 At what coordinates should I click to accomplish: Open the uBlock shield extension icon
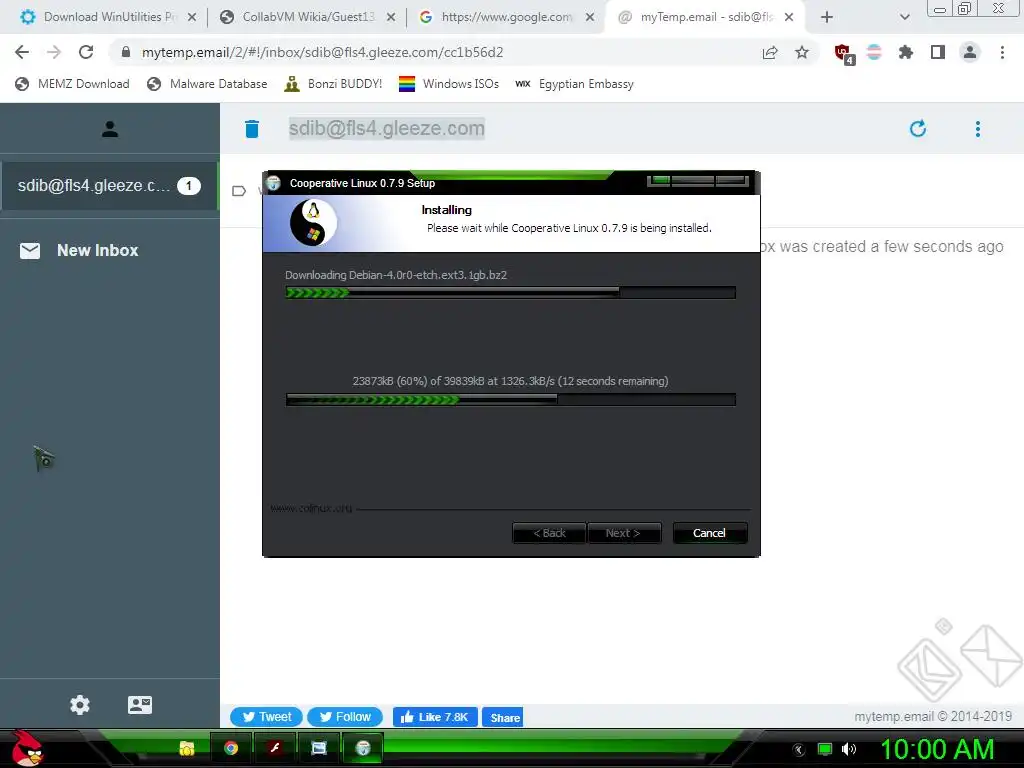(x=843, y=53)
